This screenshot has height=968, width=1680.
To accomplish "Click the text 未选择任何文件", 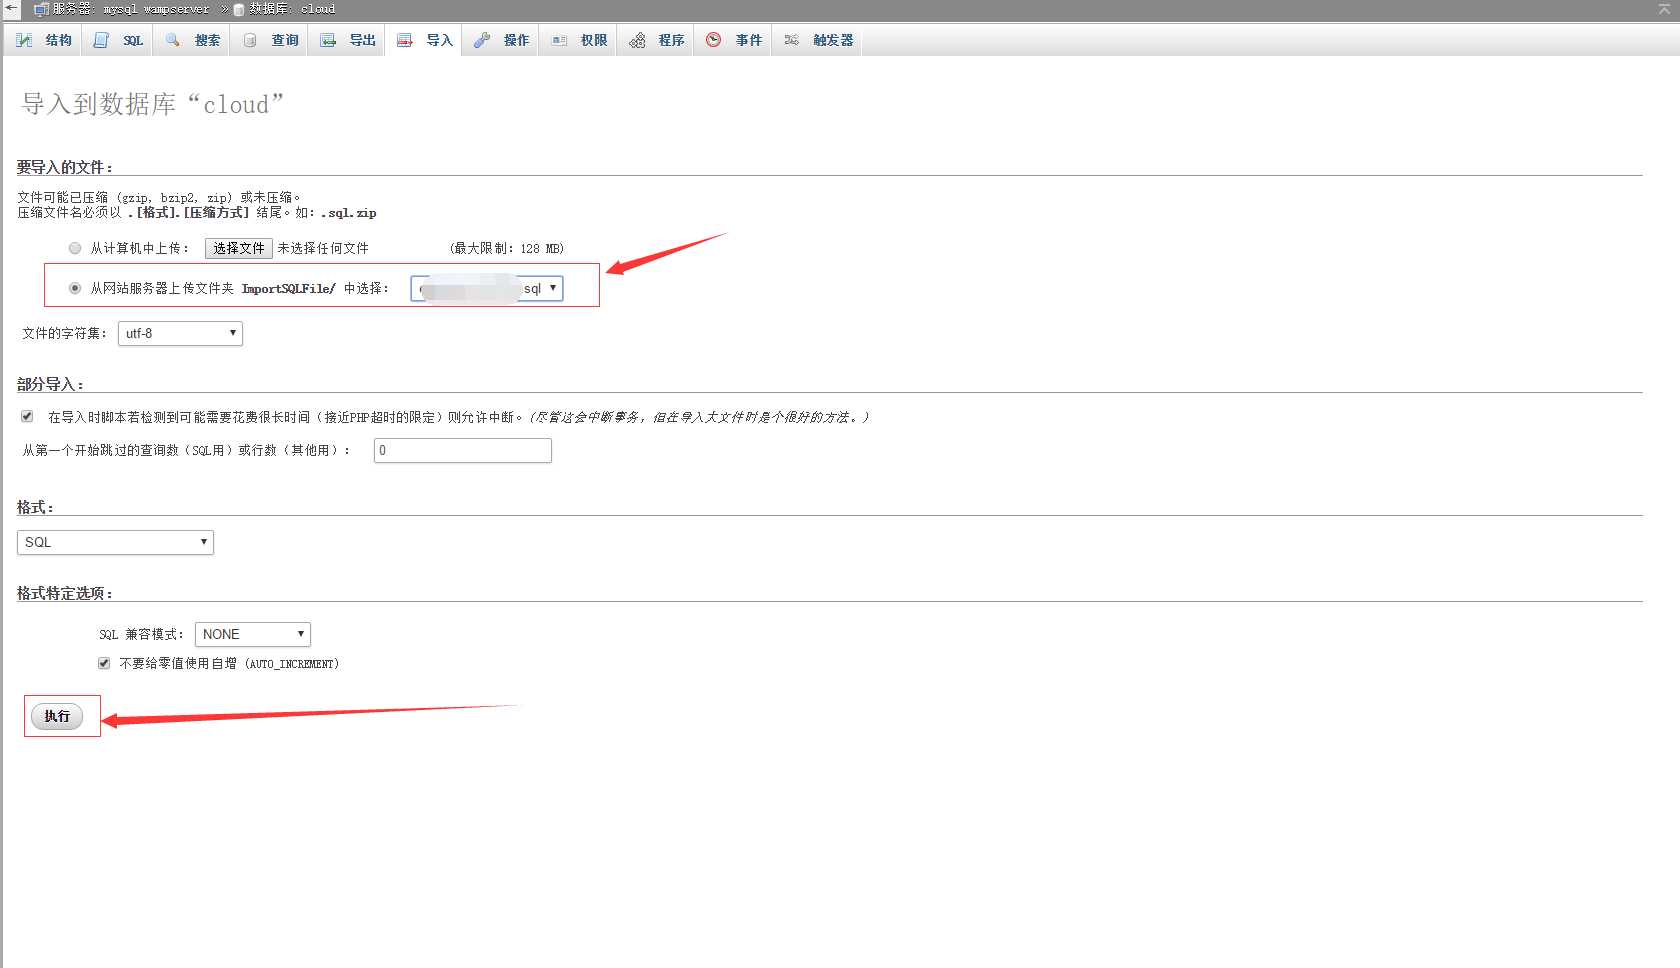I will (x=323, y=248).
